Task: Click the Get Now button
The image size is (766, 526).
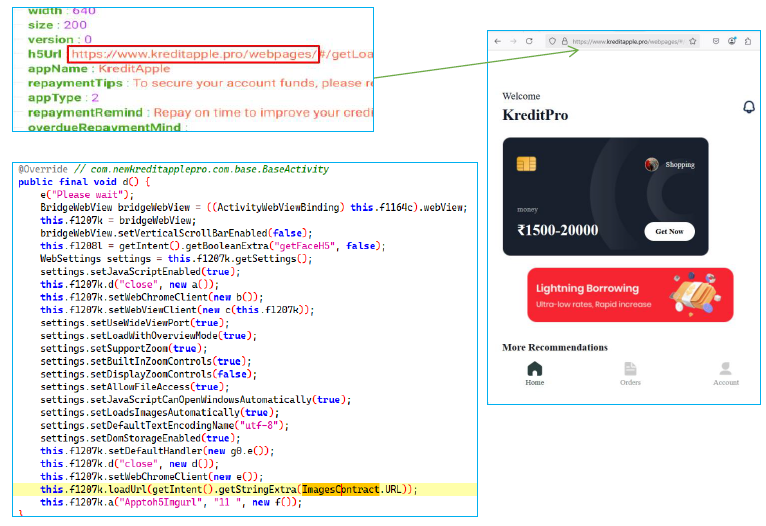Action: click(669, 231)
